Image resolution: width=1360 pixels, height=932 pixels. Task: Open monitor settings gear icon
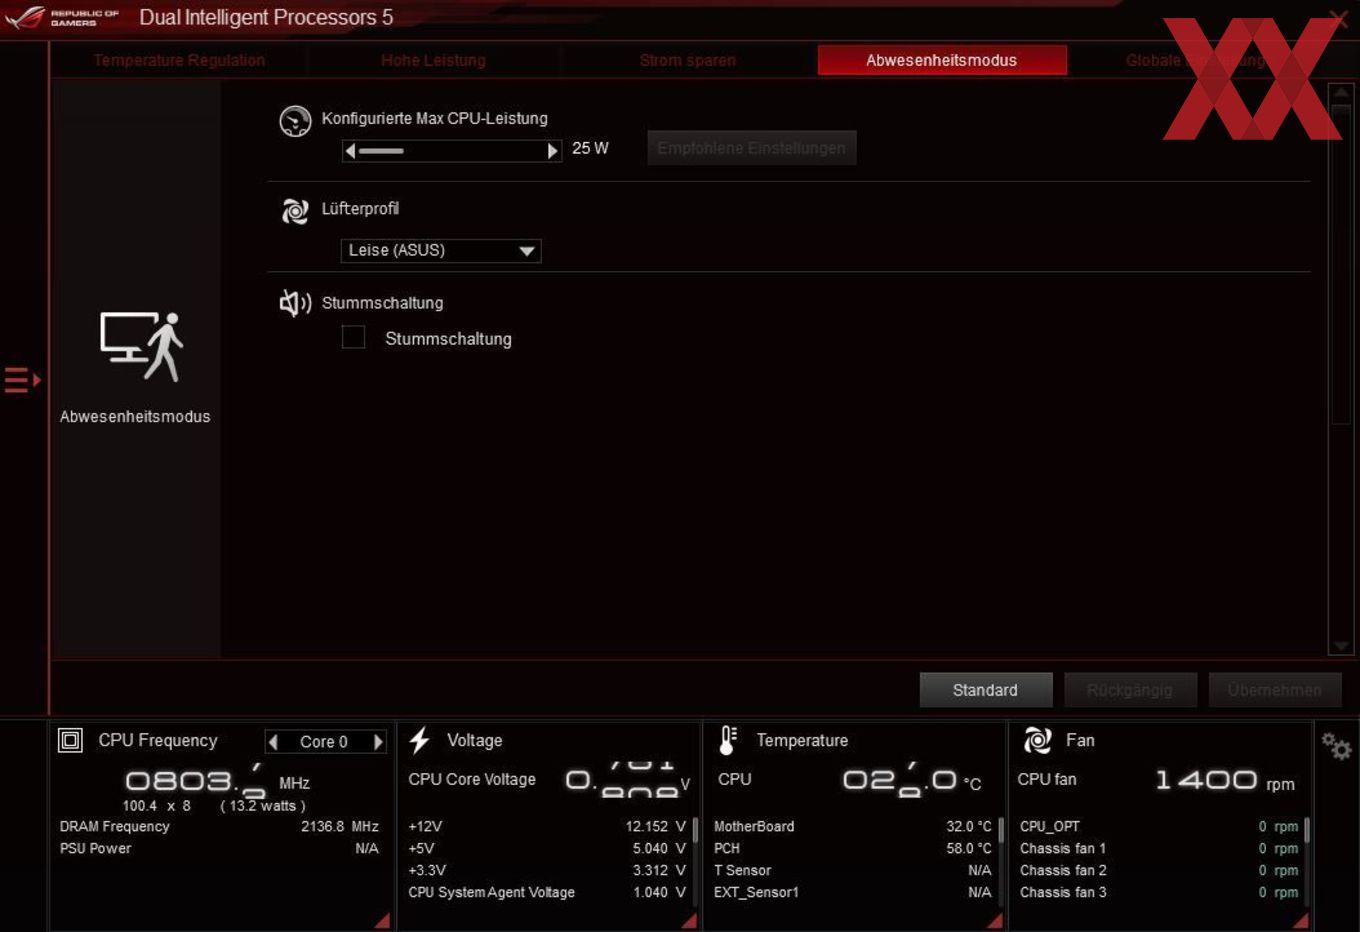[x=1337, y=746]
